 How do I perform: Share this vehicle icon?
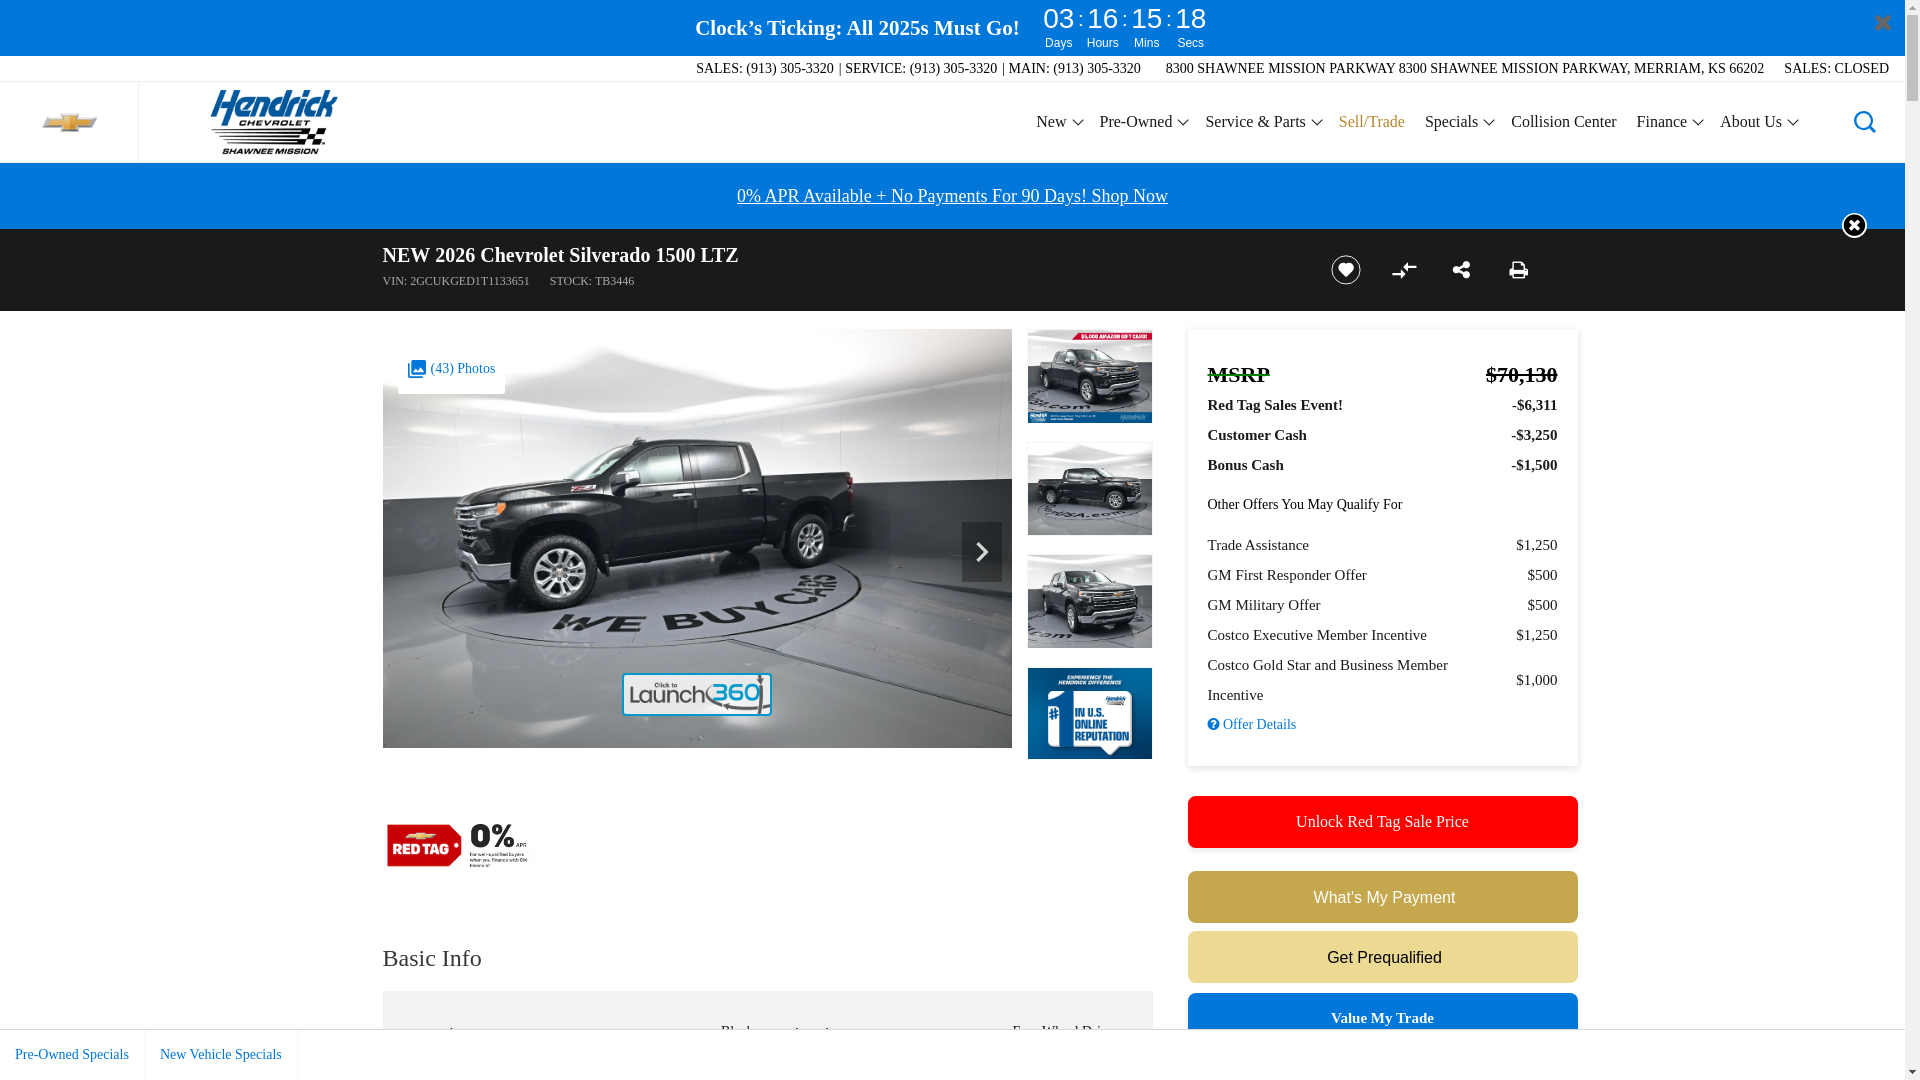tap(1461, 270)
